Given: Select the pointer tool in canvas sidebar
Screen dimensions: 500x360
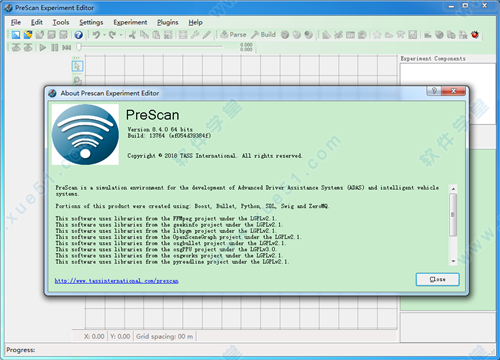Looking at the screenshot, I should 77,66.
